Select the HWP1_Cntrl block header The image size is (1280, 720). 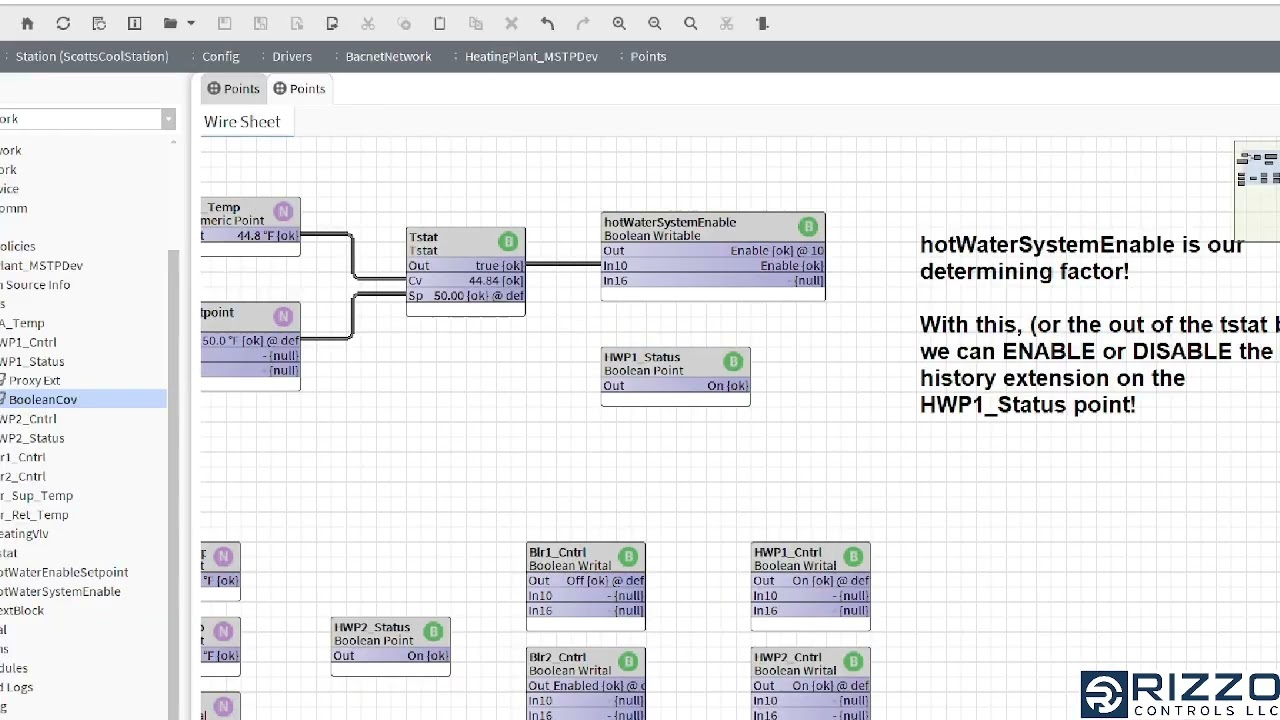pos(811,558)
